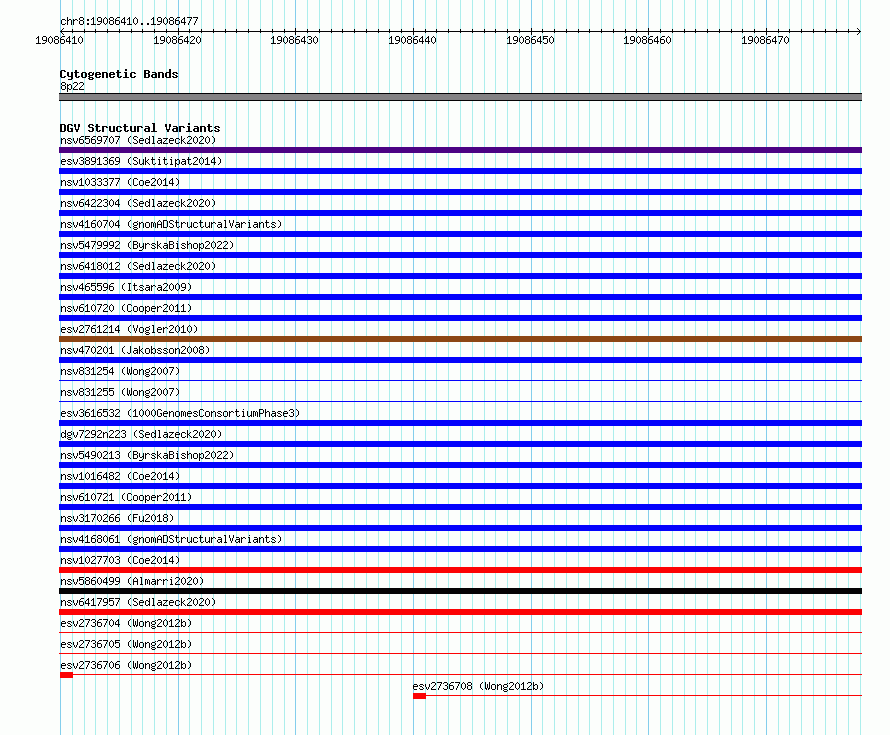Click nsv6422304 (Sedlazeck2020) label
The width and height of the screenshot is (890, 735).
pyautogui.click(x=138, y=203)
